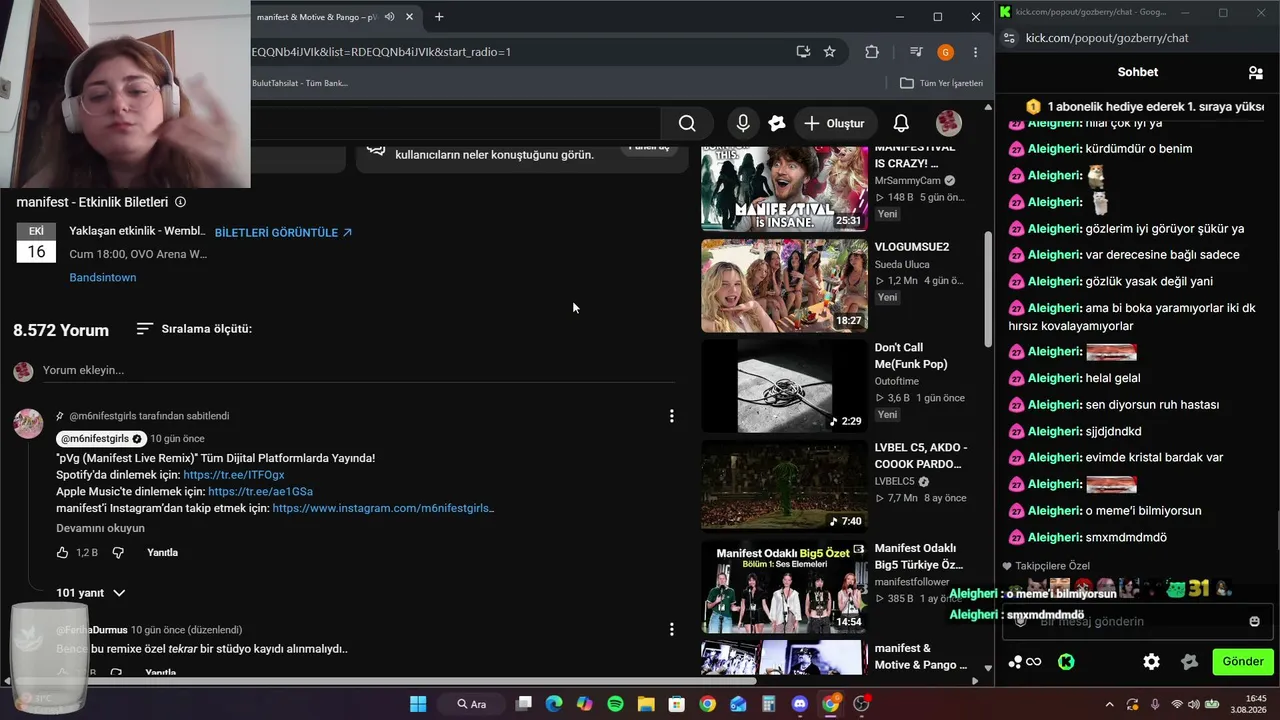
Task: Click info icon next to Etkinlik Biletleri
Action: [180, 202]
